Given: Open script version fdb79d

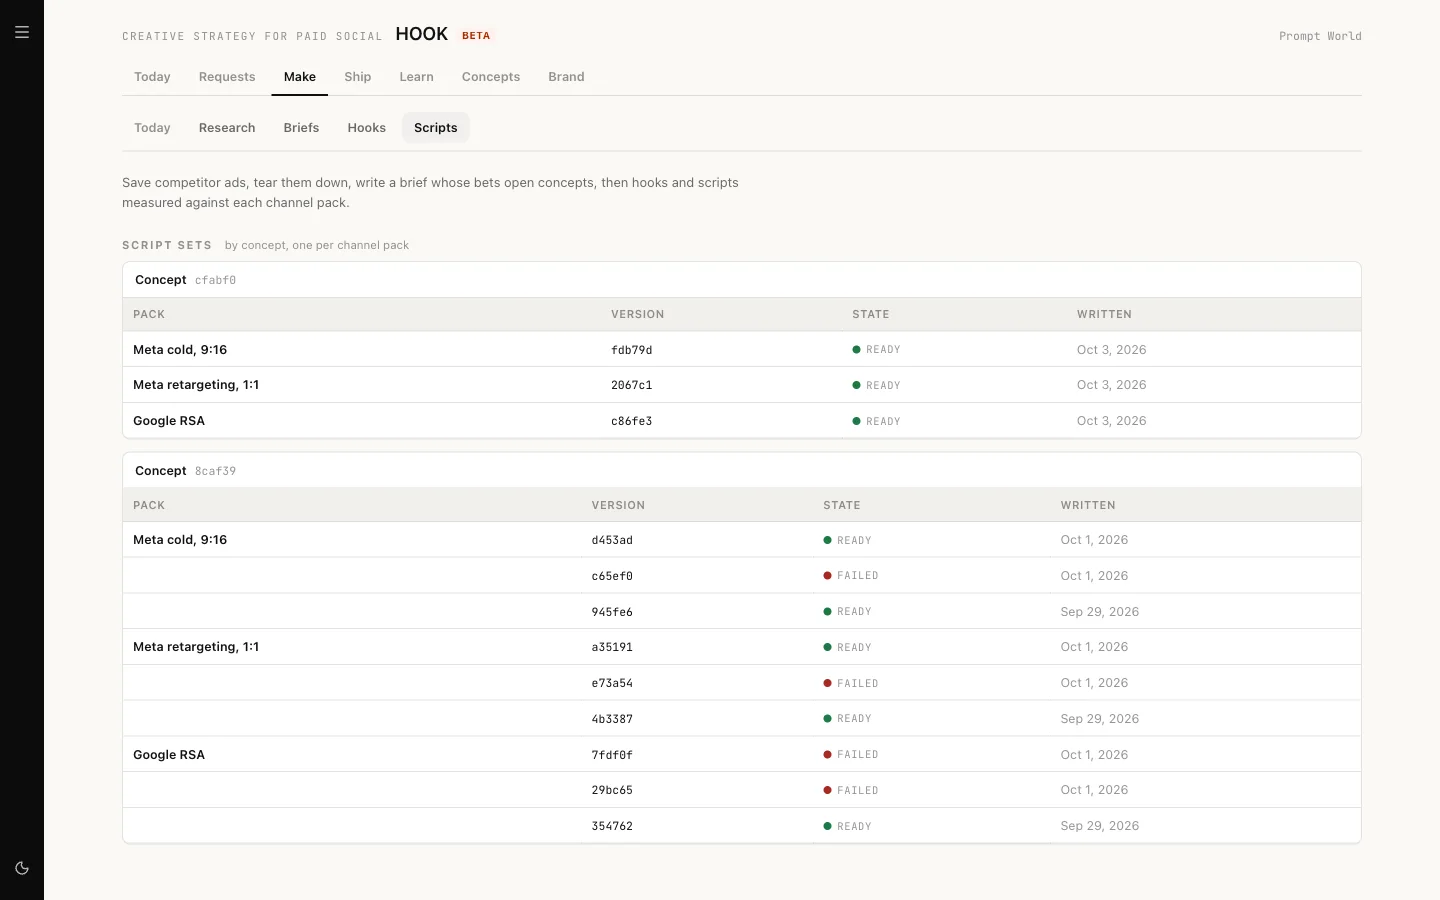Looking at the screenshot, I should [x=632, y=350].
